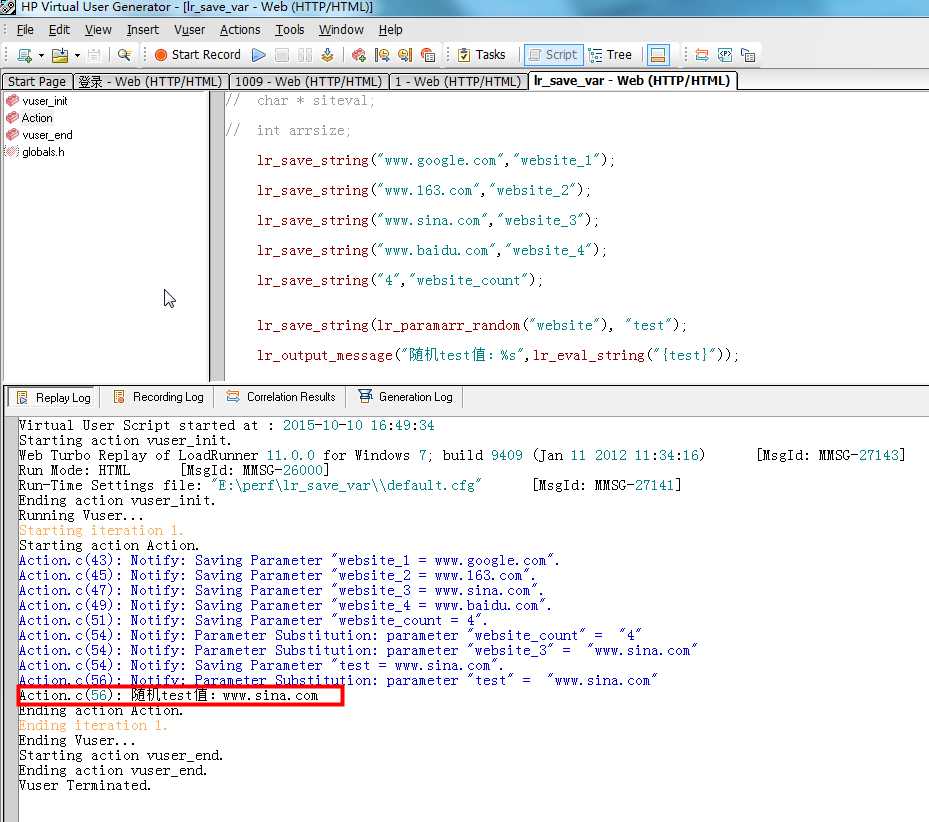Viewport: 929px width, 822px height.
Task: Open the Generation Log tab
Action: point(405,397)
